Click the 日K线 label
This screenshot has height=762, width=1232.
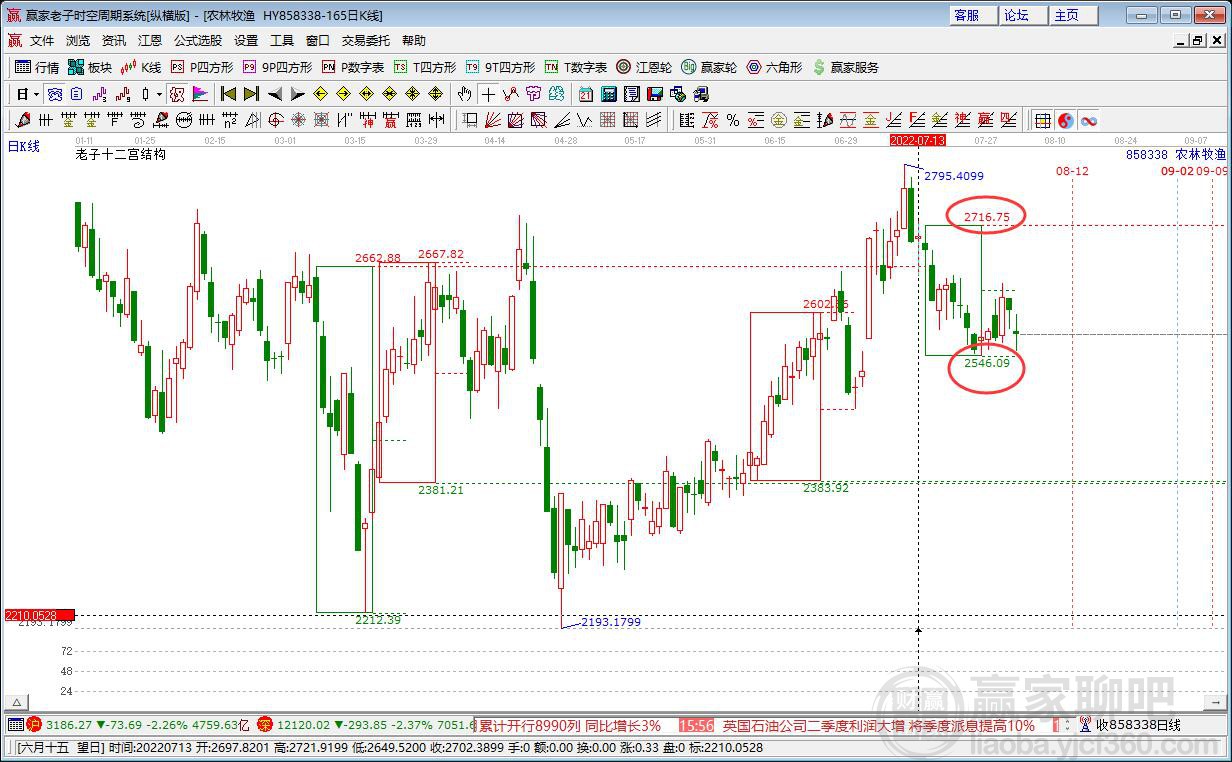(24, 146)
